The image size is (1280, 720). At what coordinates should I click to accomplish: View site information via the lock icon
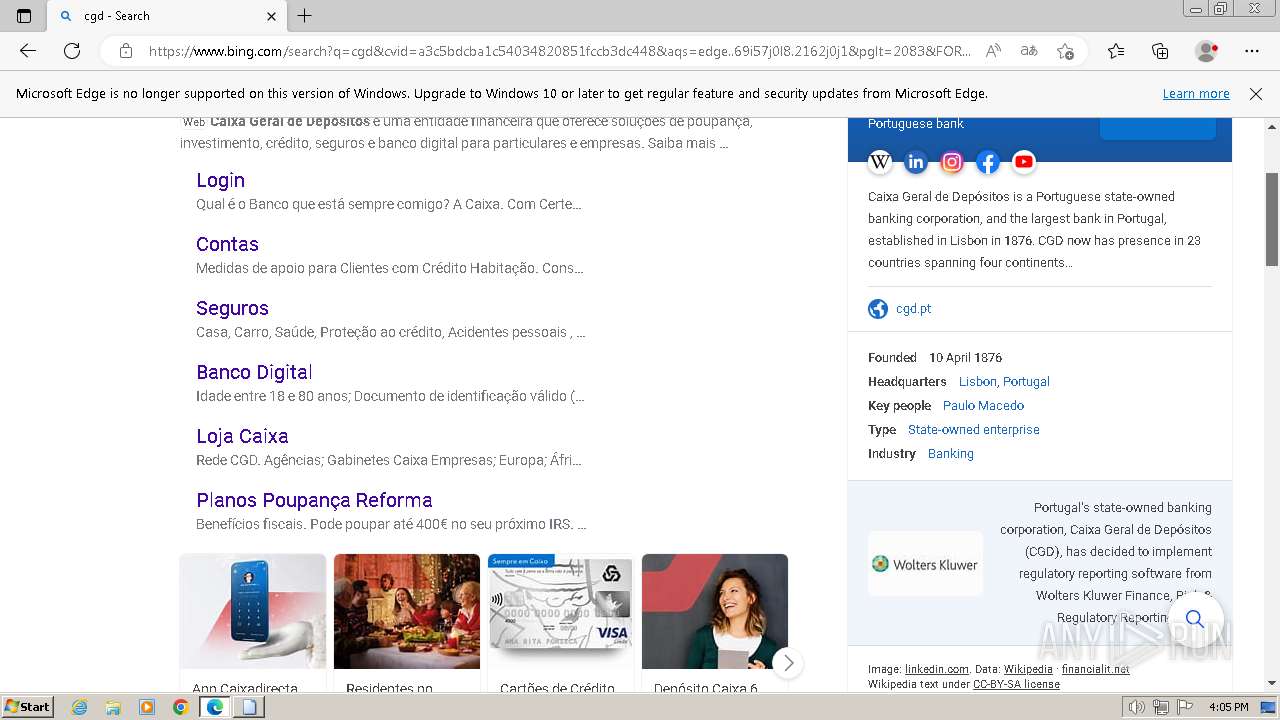click(x=125, y=51)
